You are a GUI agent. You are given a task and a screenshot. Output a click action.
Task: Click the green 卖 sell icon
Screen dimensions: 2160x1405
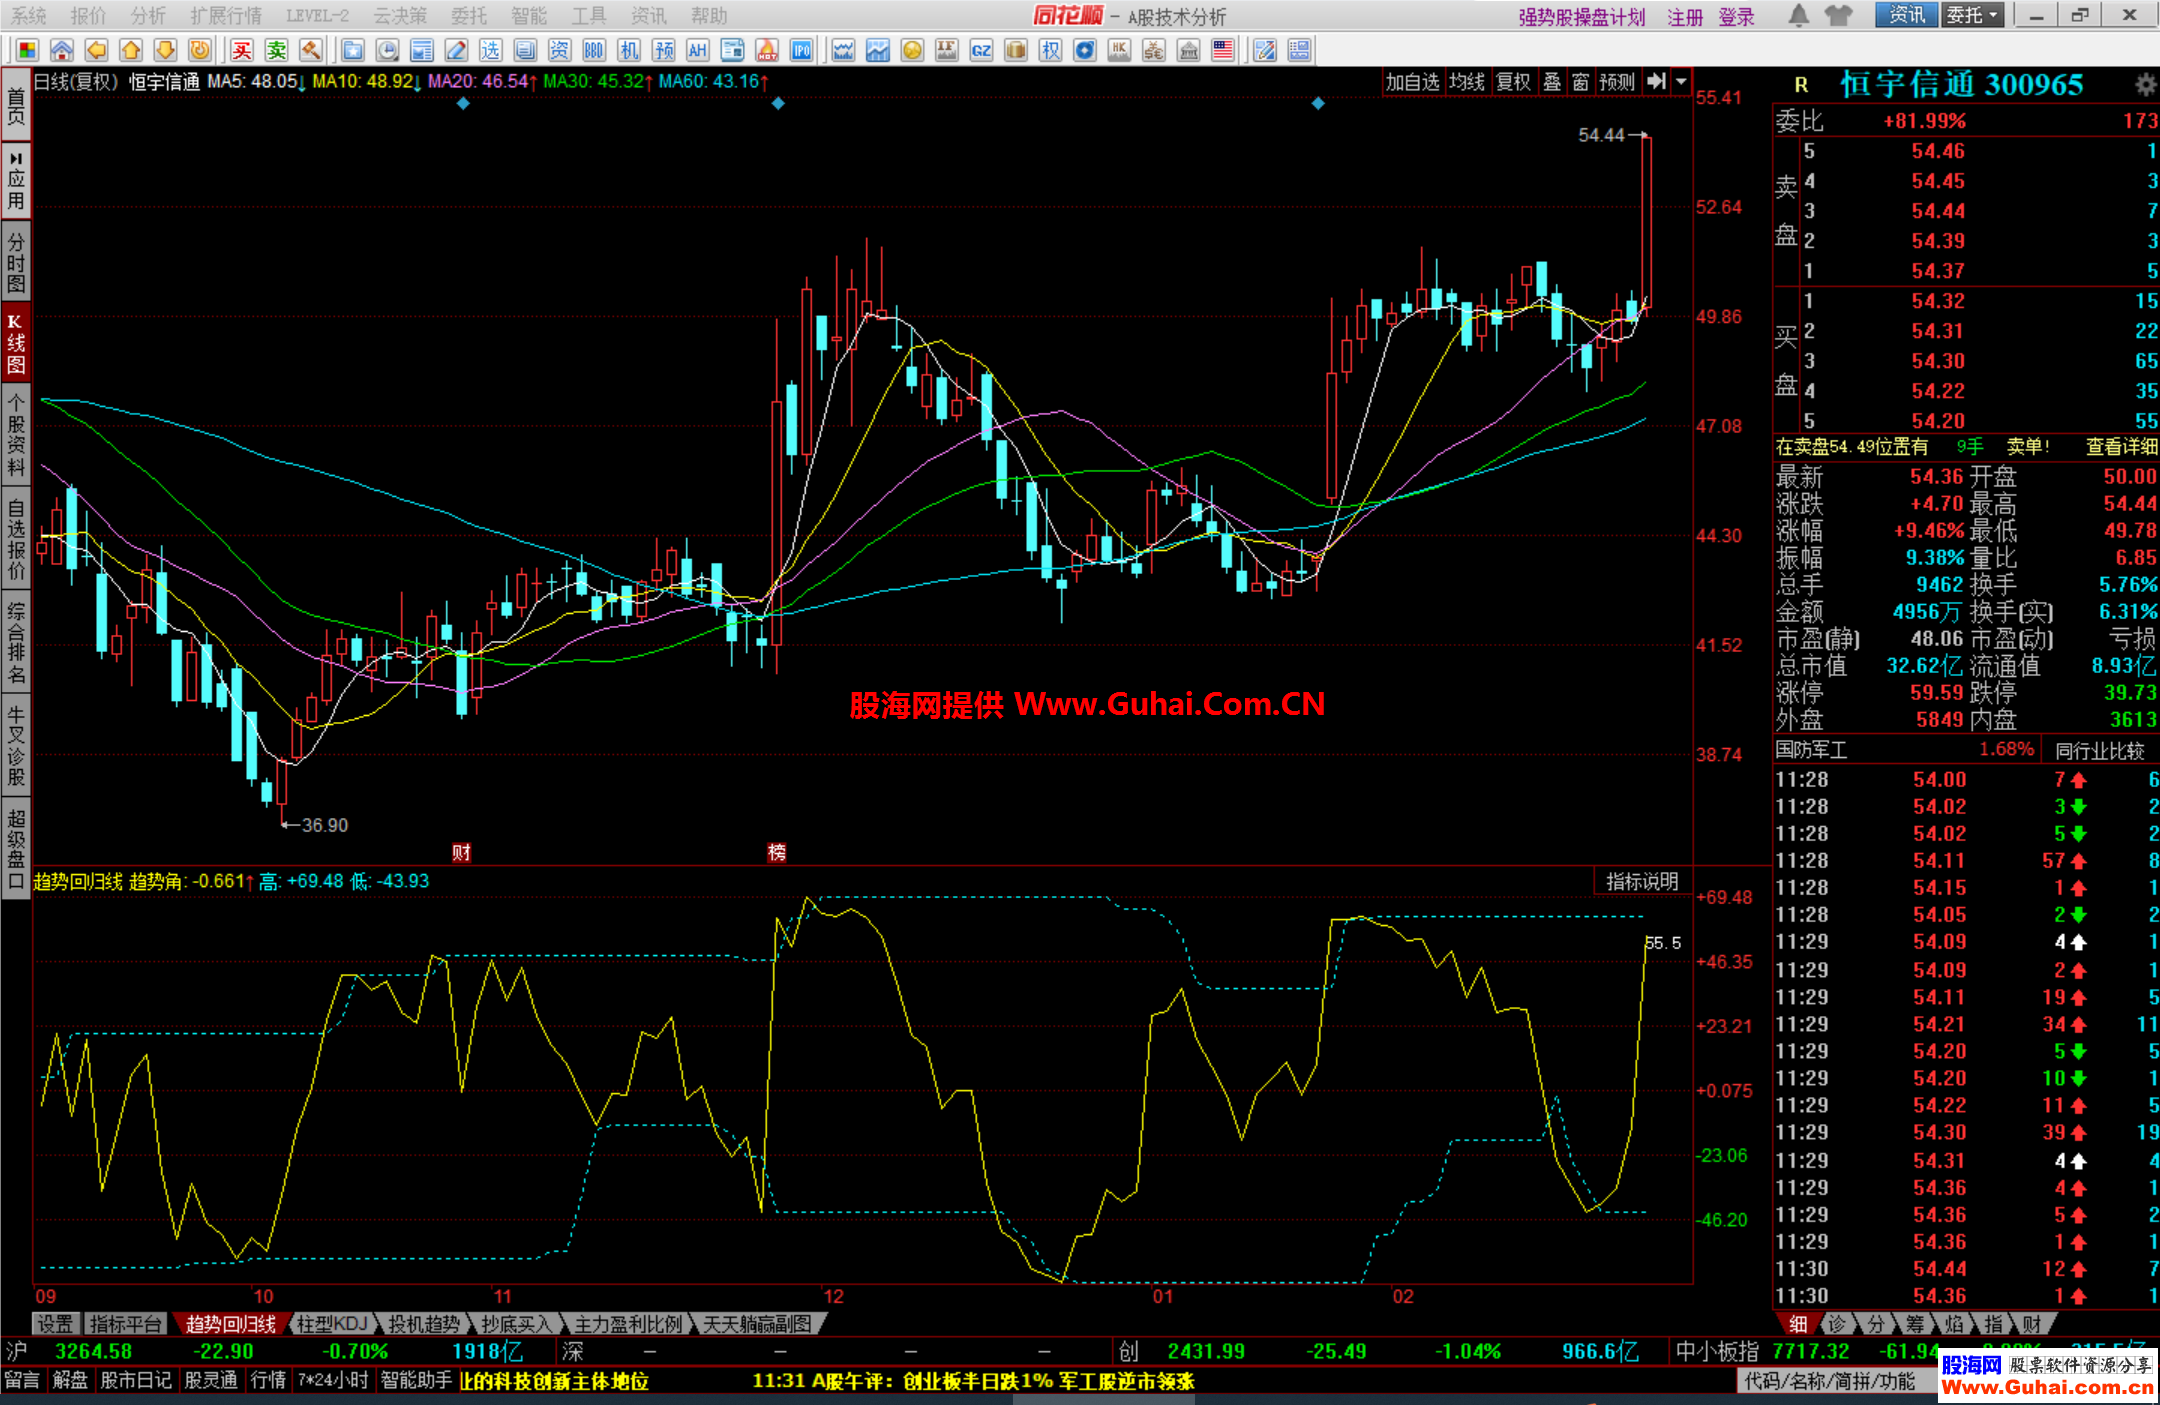[276, 50]
